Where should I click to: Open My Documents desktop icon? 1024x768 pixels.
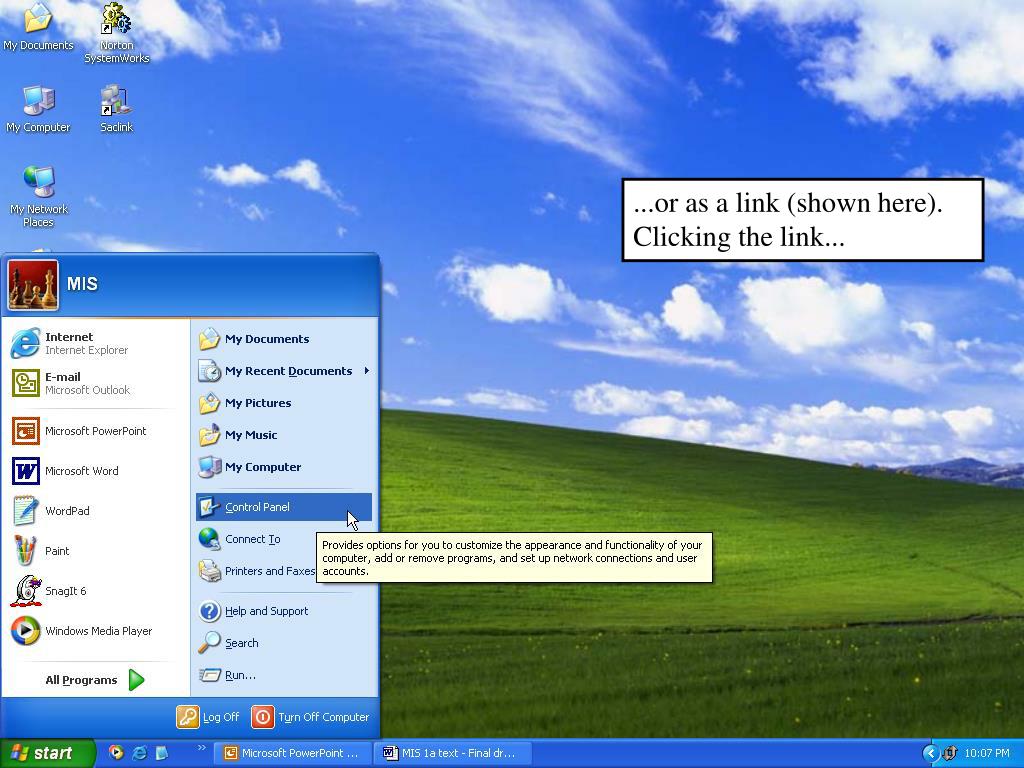click(x=38, y=27)
